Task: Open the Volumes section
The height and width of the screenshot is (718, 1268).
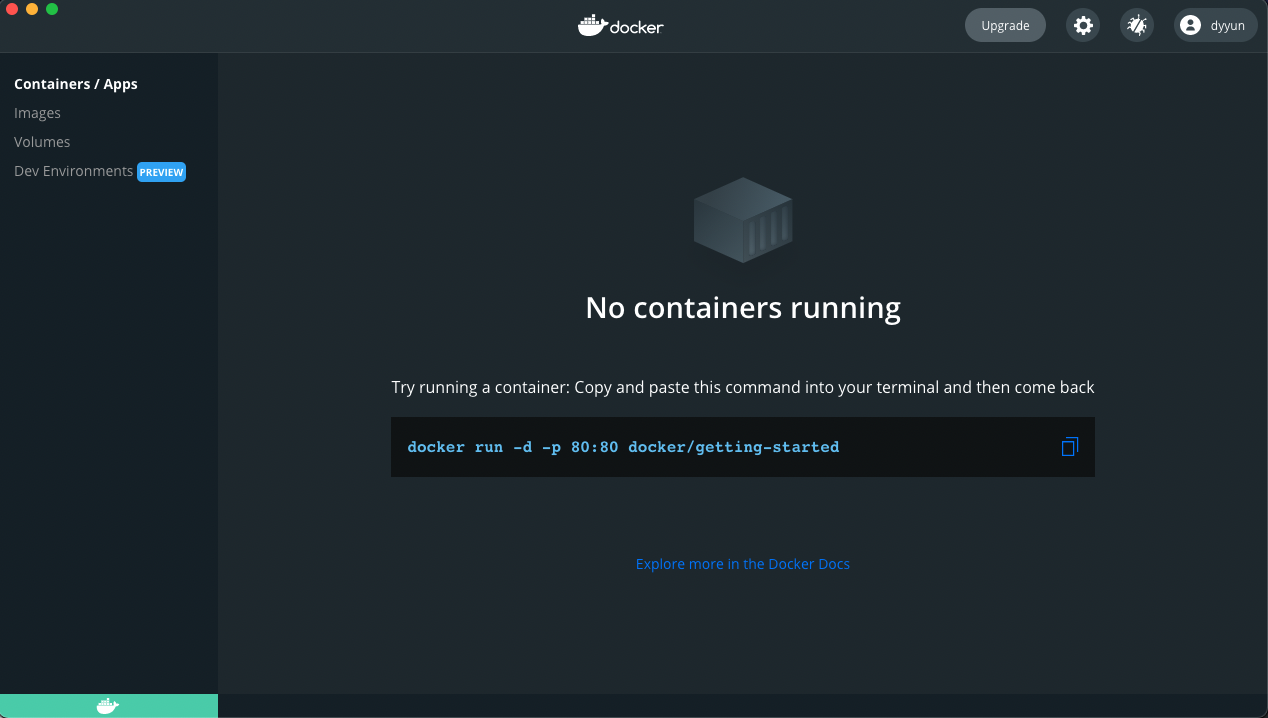Action: (x=42, y=142)
